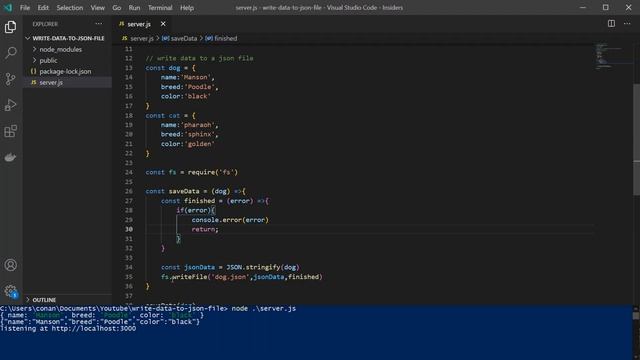Open the Edit menu
This screenshot has width=640, height=360.
point(43,8)
